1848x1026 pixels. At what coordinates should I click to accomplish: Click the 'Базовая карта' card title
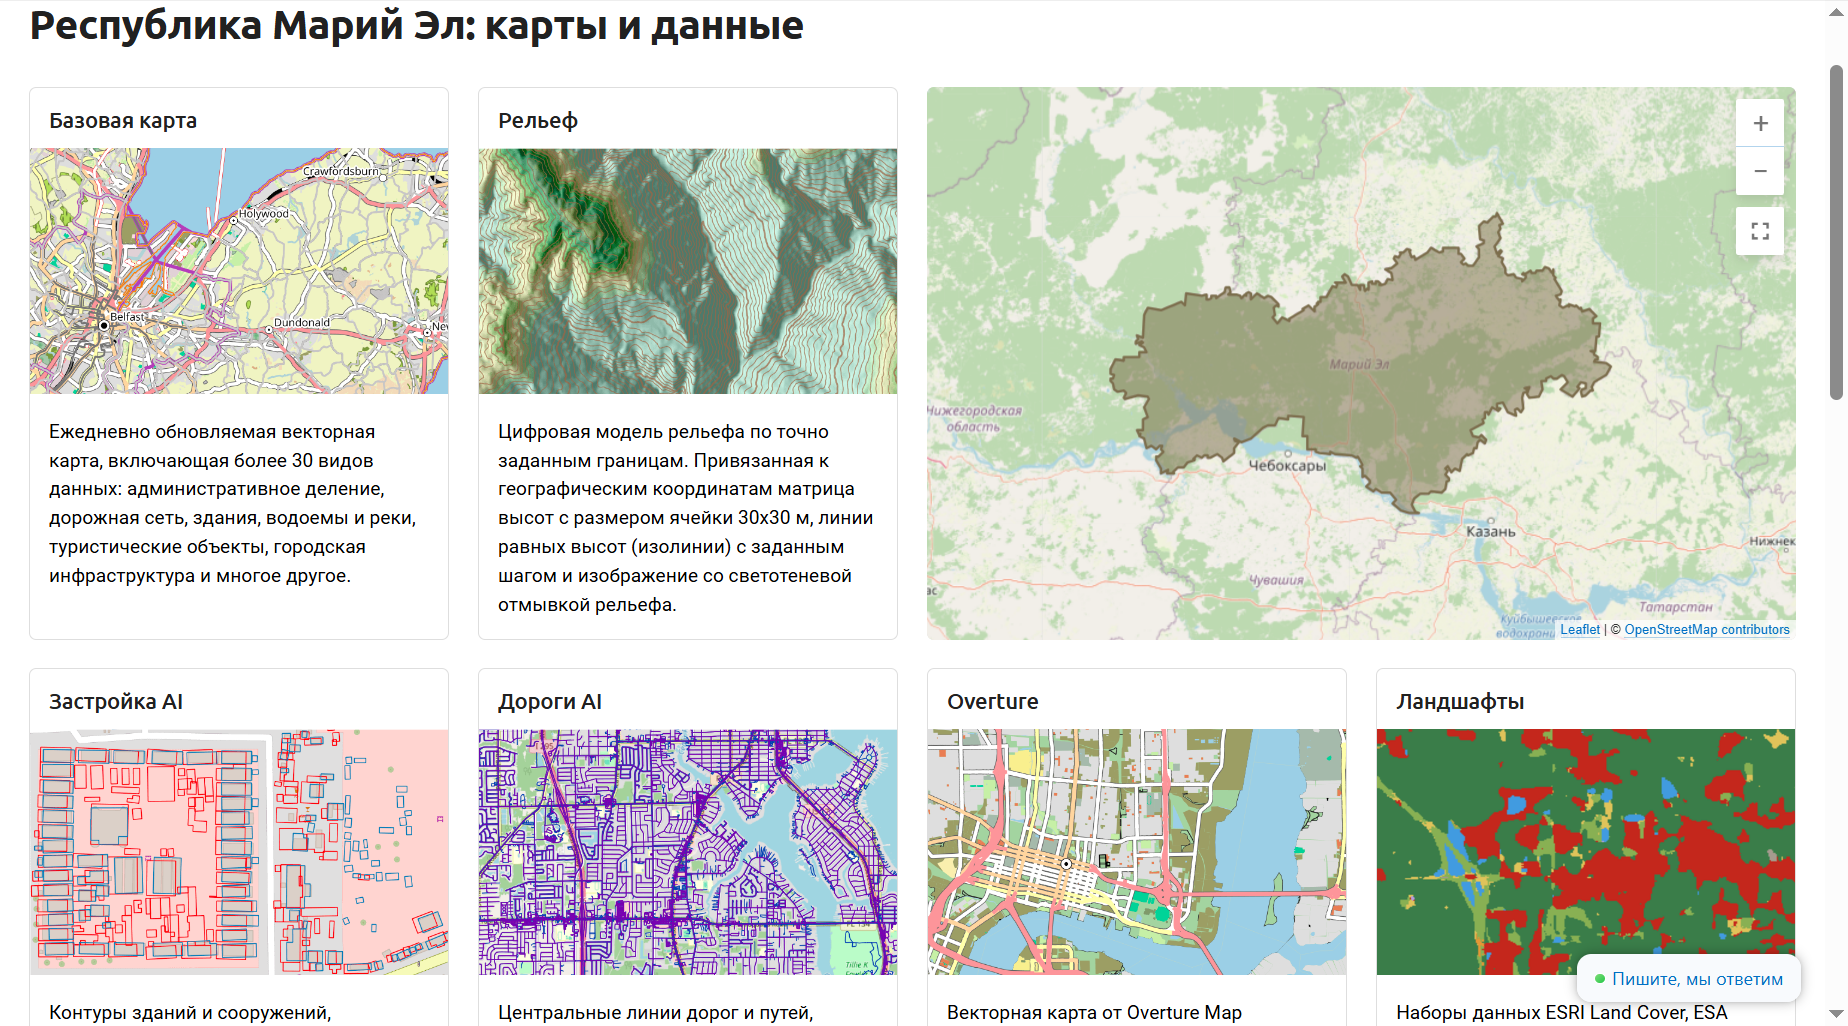pyautogui.click(x=123, y=121)
